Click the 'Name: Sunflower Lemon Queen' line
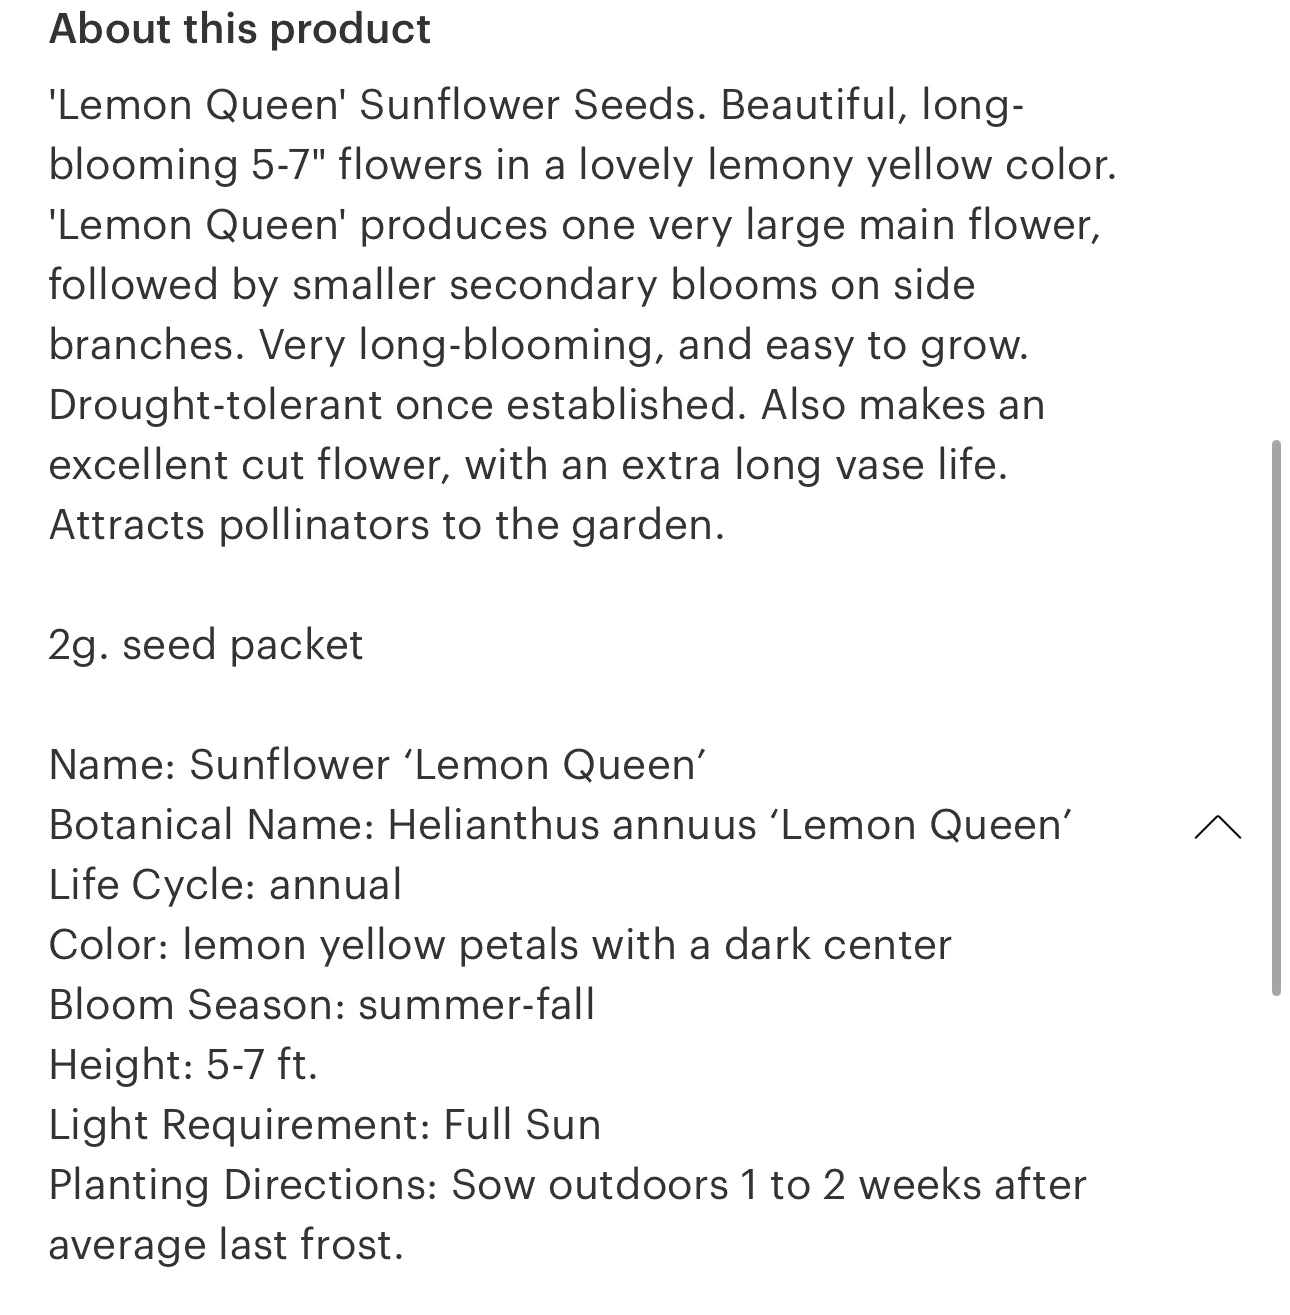 pos(378,765)
